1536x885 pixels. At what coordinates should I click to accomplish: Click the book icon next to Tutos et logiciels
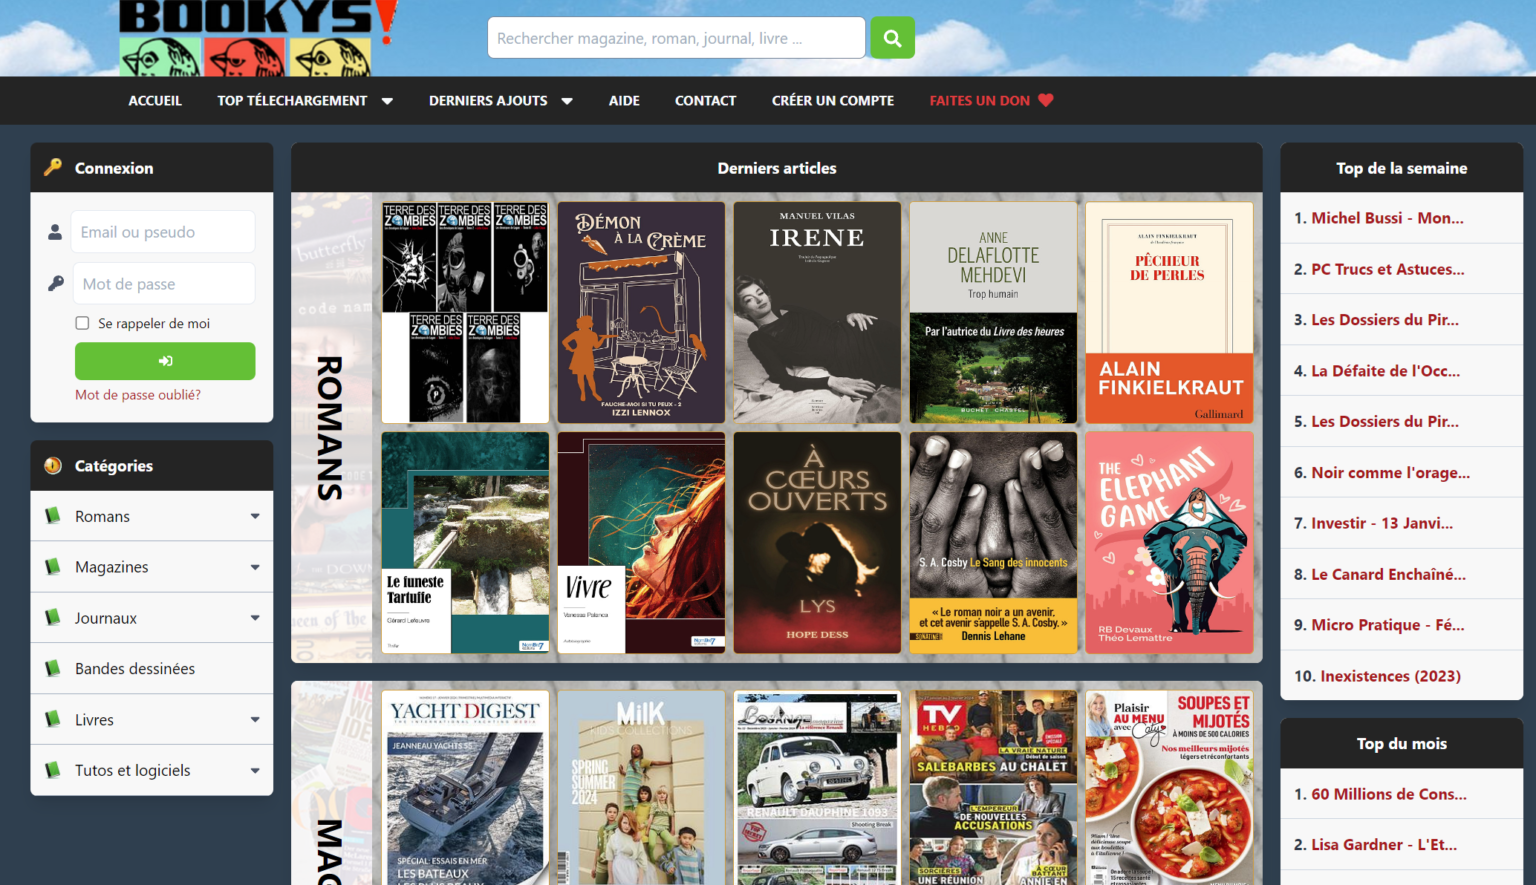[x=53, y=770]
